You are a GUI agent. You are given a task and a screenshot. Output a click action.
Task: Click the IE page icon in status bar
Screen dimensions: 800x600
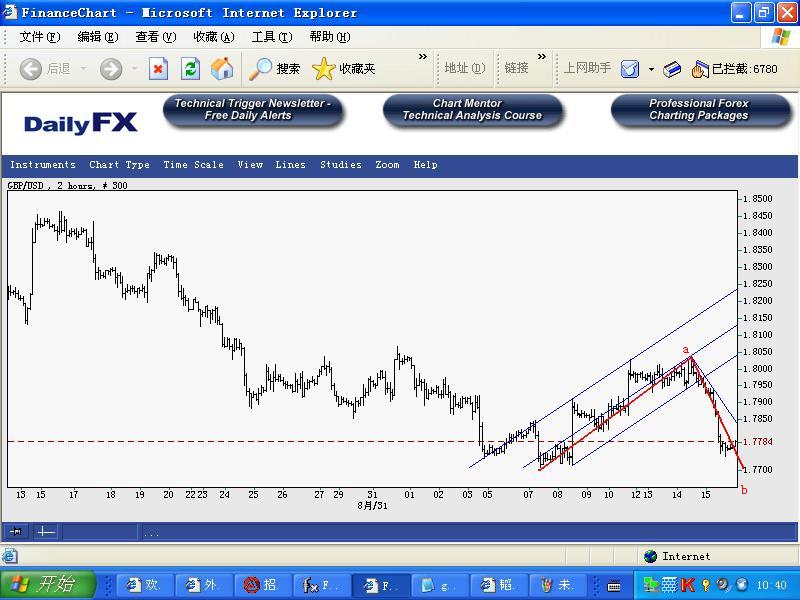pyautogui.click(x=9, y=556)
